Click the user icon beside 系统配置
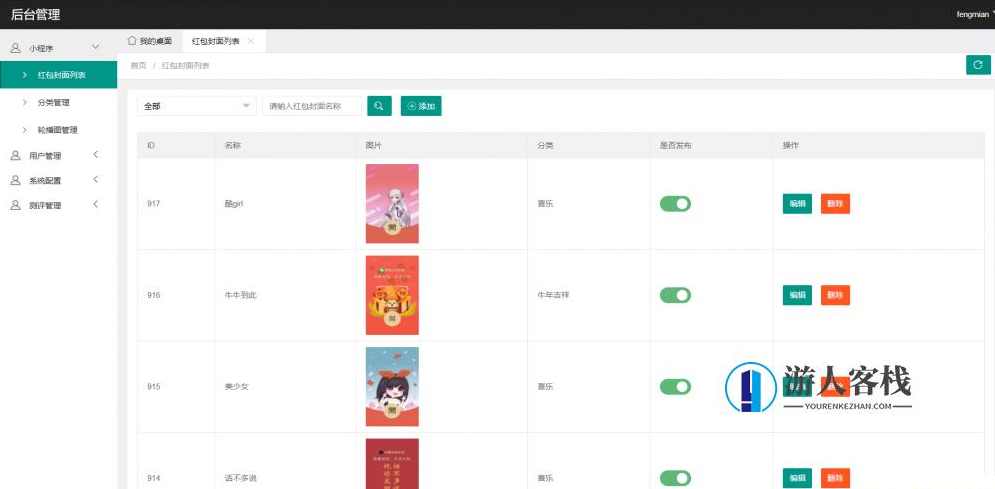Image resolution: width=995 pixels, height=489 pixels. (15, 181)
